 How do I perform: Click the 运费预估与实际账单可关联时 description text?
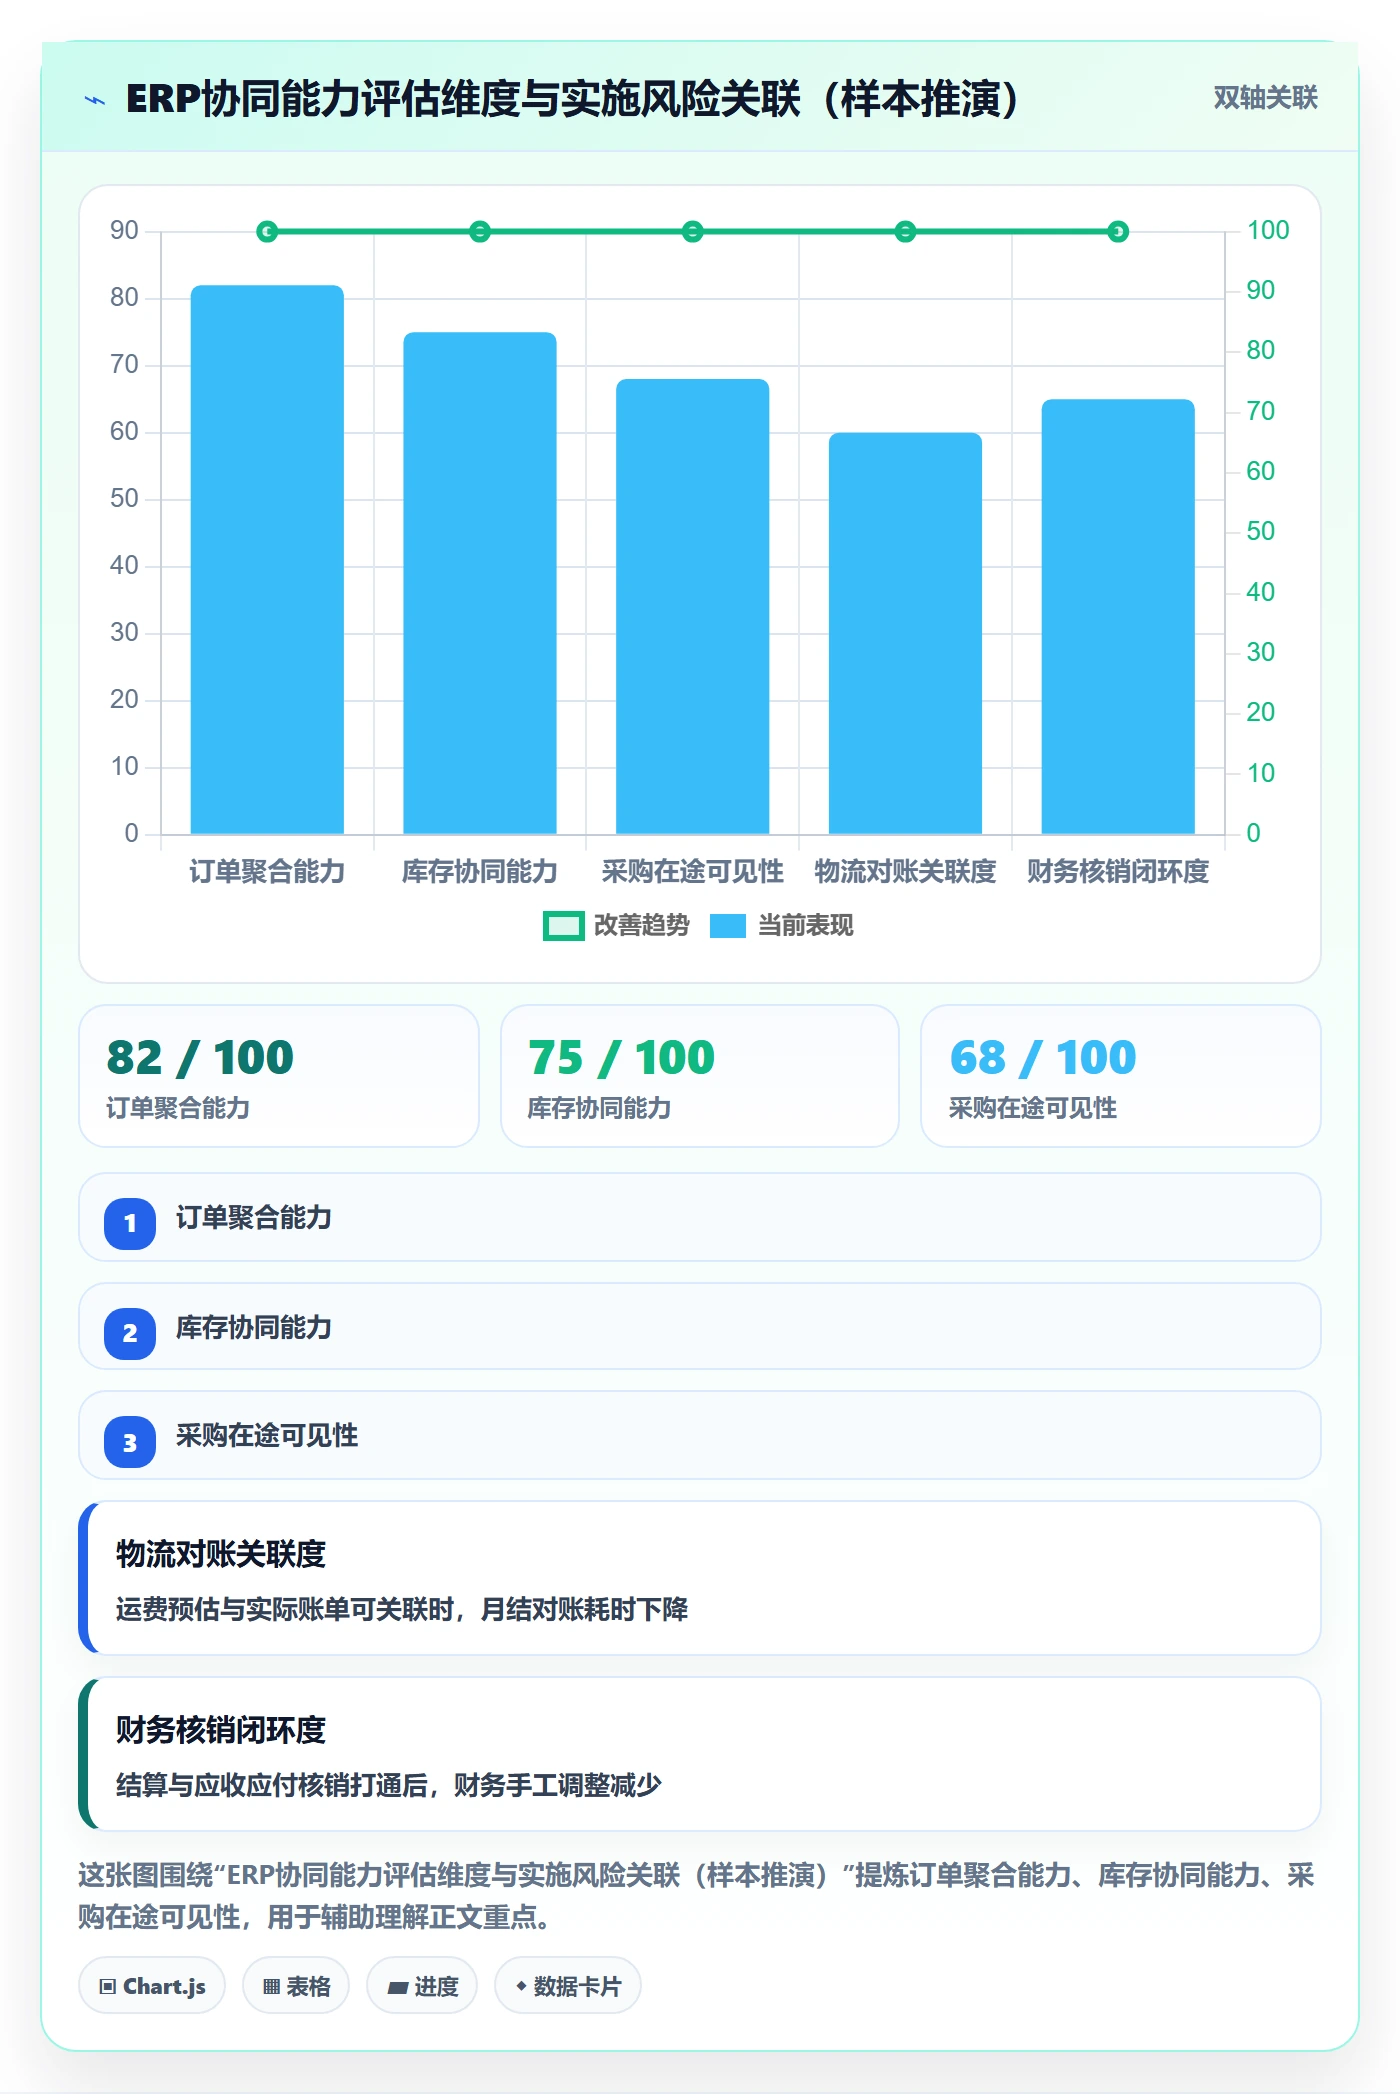click(x=402, y=1610)
